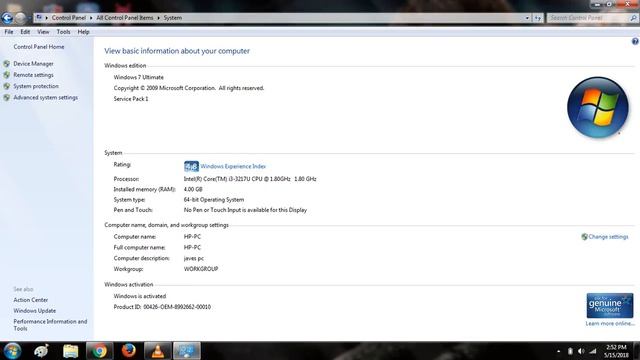Click the javes pc computer description
Image resolution: width=640 pixels, height=360 pixels.
click(194, 258)
